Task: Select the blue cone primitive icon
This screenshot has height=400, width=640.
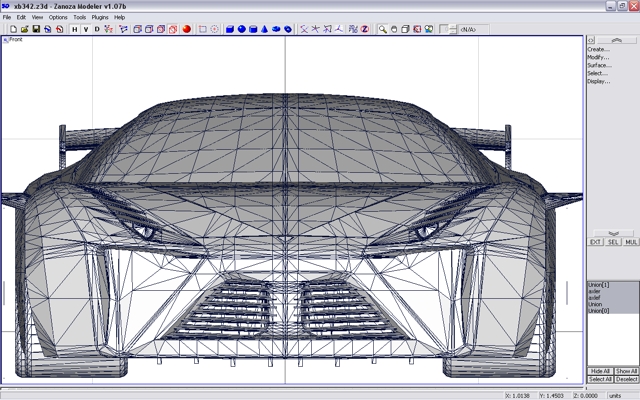Action: [x=265, y=30]
